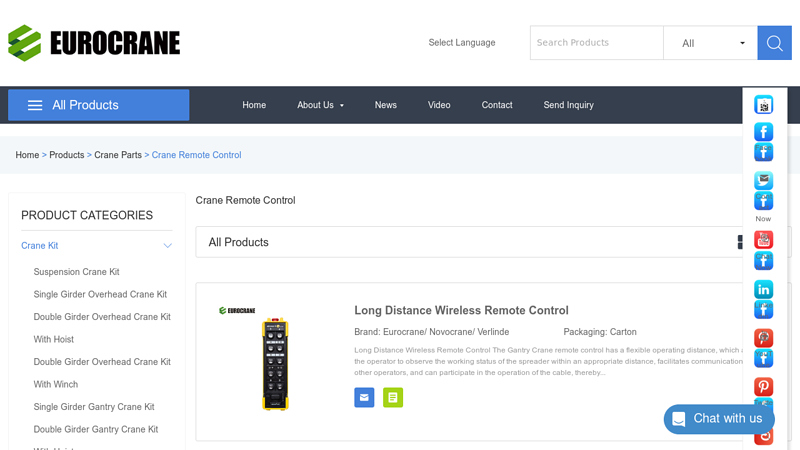Open Suspension Crane Kit category
Screen dimensions: 800x450
coord(77,272)
